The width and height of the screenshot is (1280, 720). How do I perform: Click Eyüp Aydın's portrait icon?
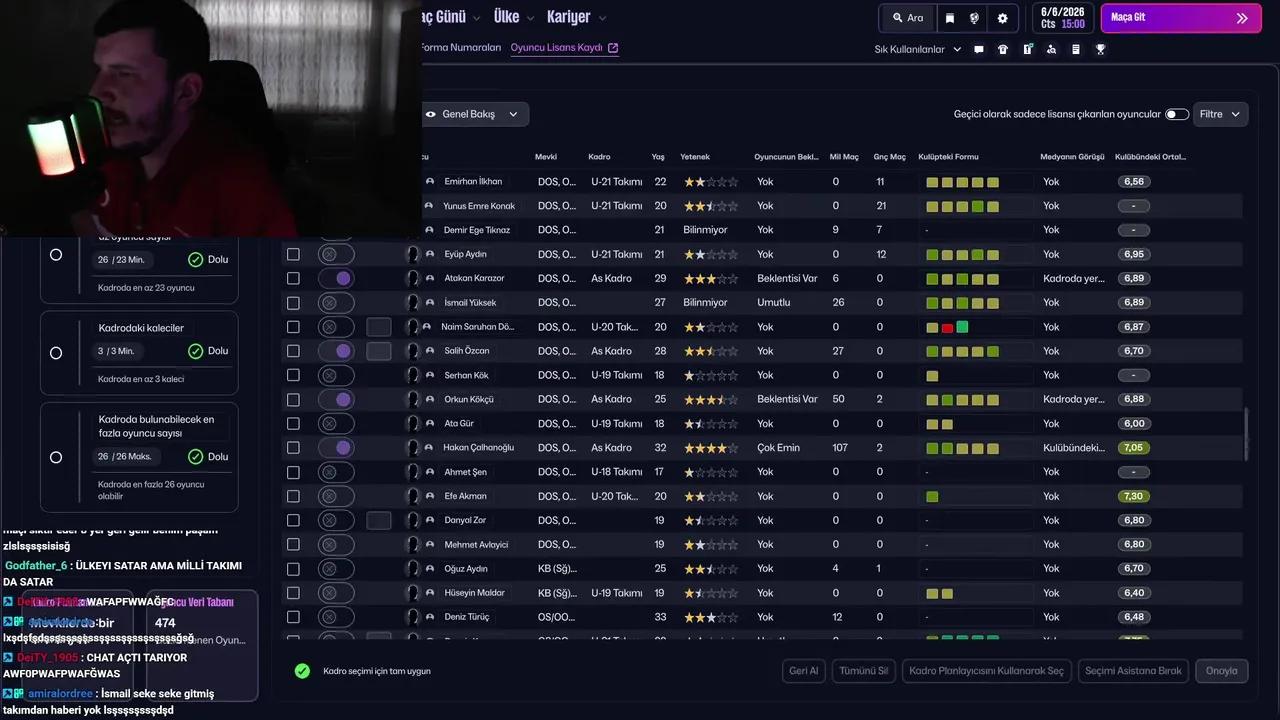click(412, 254)
